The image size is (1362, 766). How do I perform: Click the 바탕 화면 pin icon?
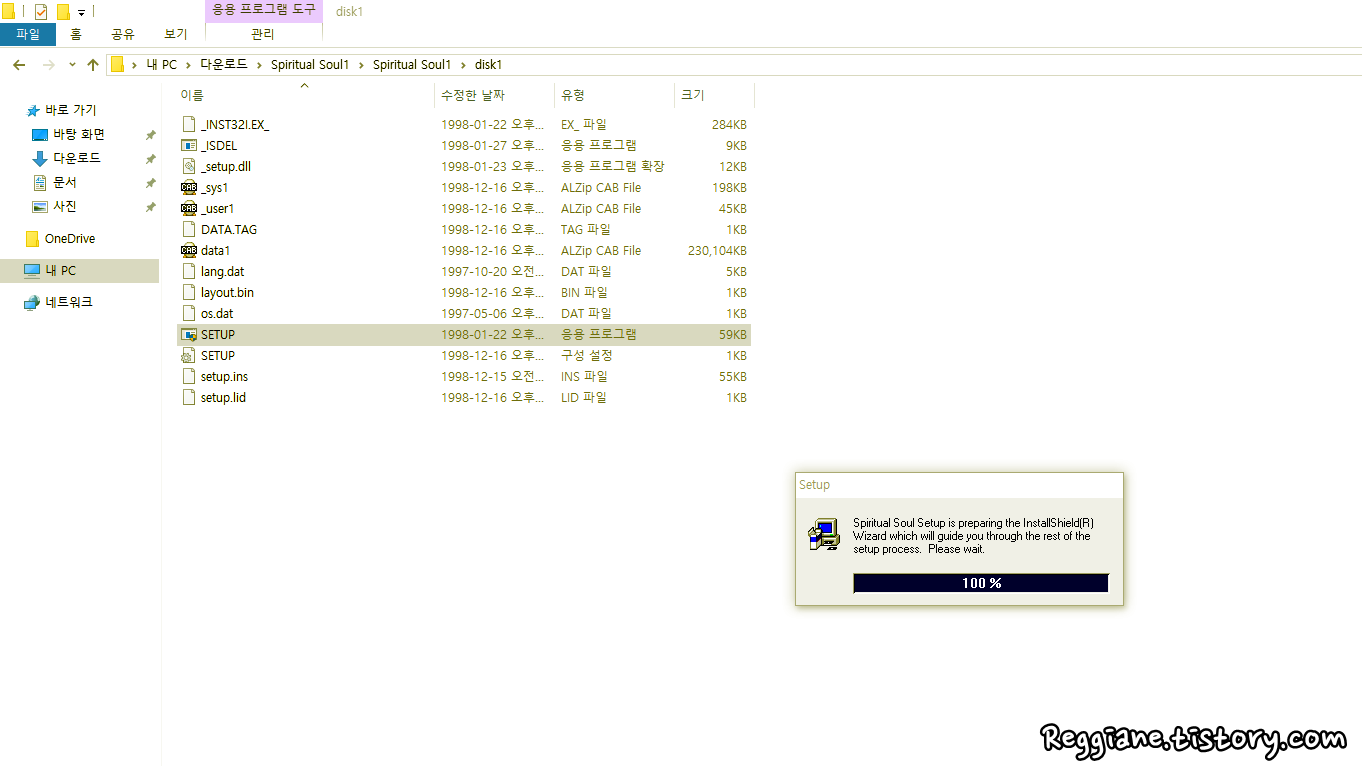click(150, 135)
